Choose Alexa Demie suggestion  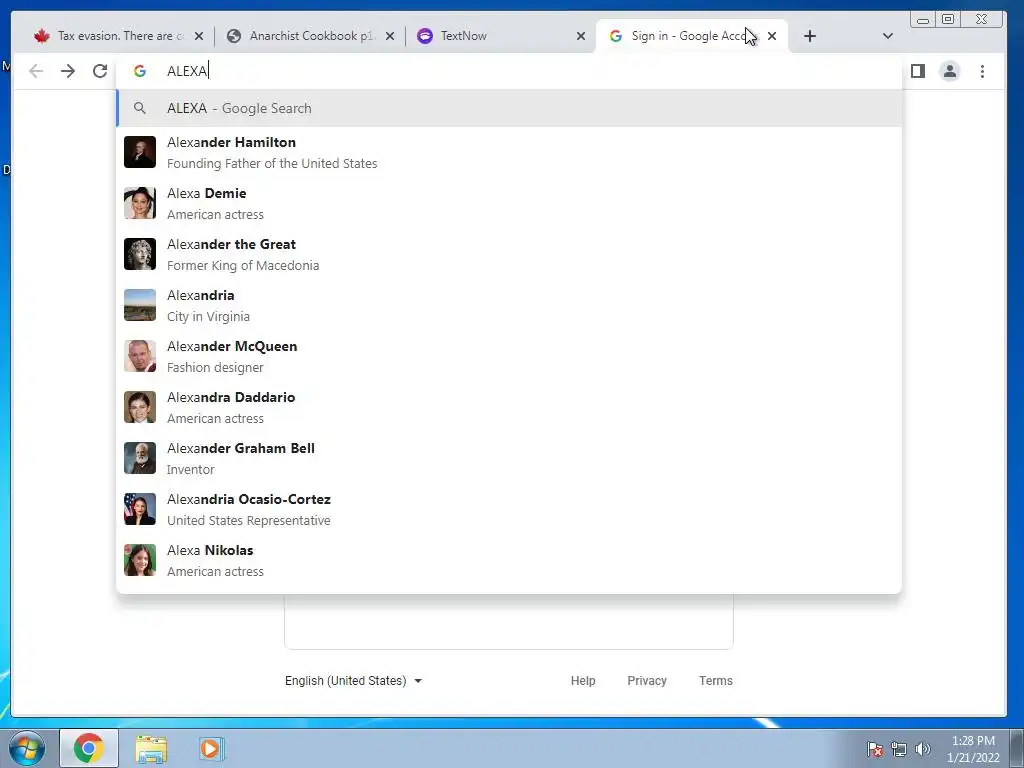(509, 203)
